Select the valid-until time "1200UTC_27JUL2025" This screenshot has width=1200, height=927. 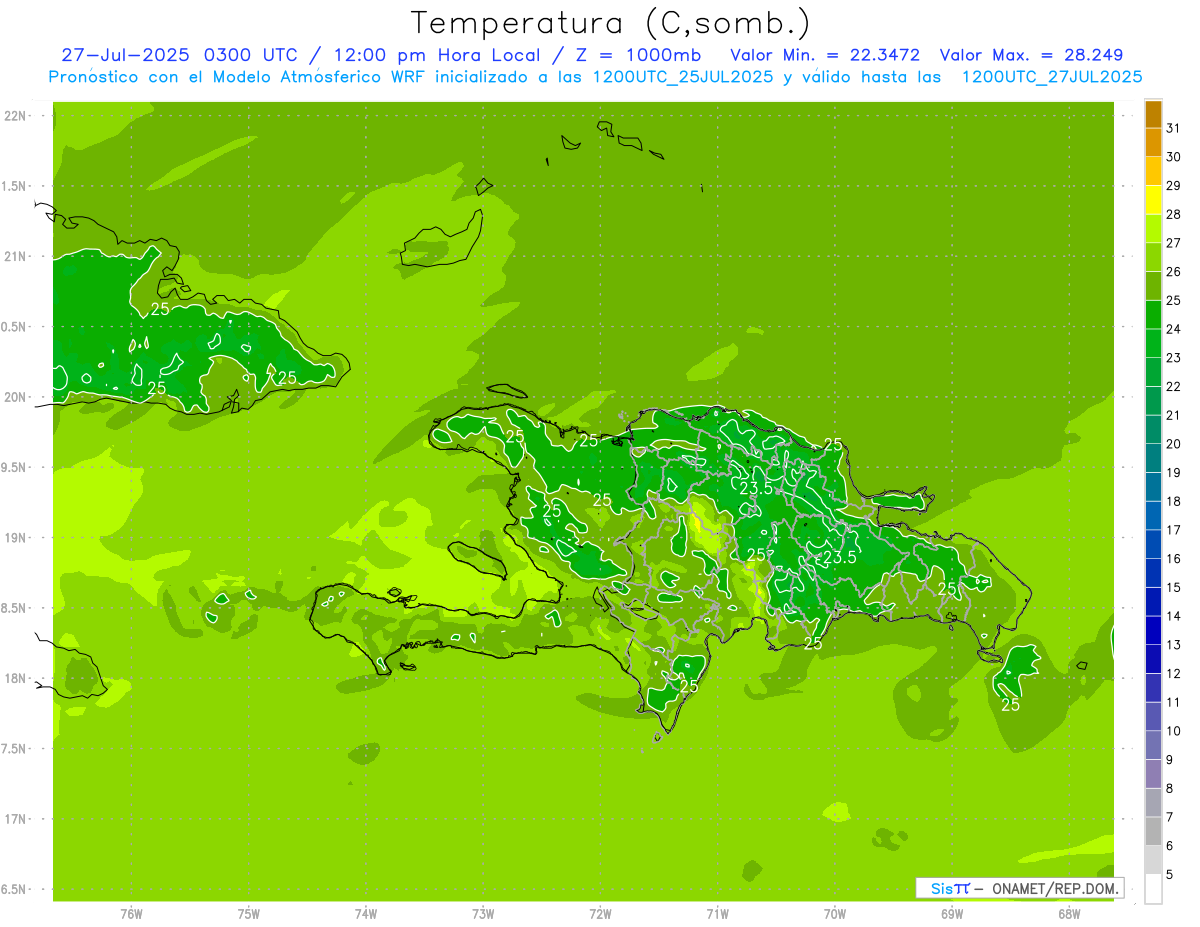1052,77
